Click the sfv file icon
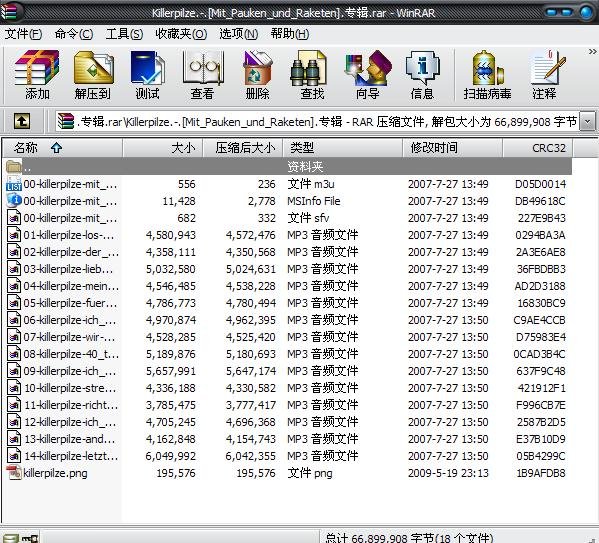The image size is (599, 543). coord(14,218)
